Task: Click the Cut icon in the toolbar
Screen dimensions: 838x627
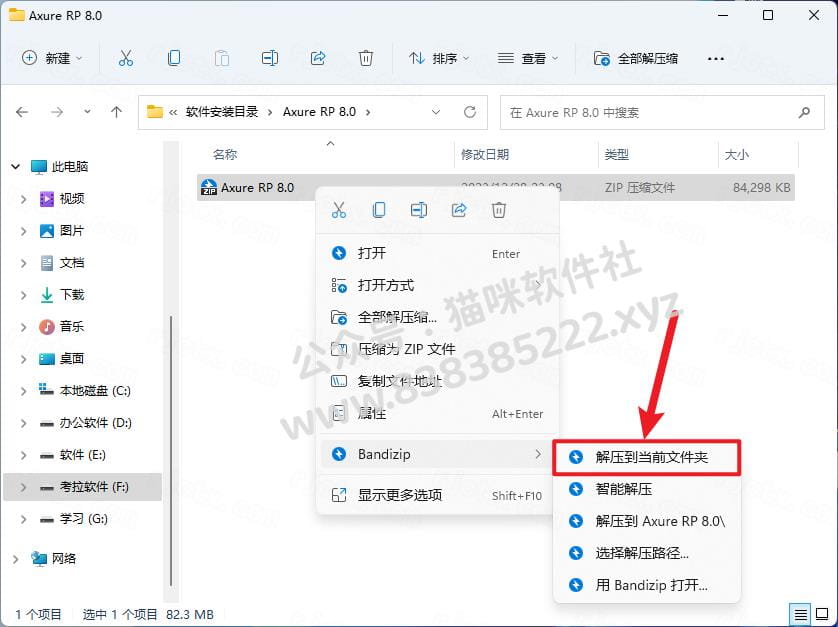Action: (x=126, y=58)
